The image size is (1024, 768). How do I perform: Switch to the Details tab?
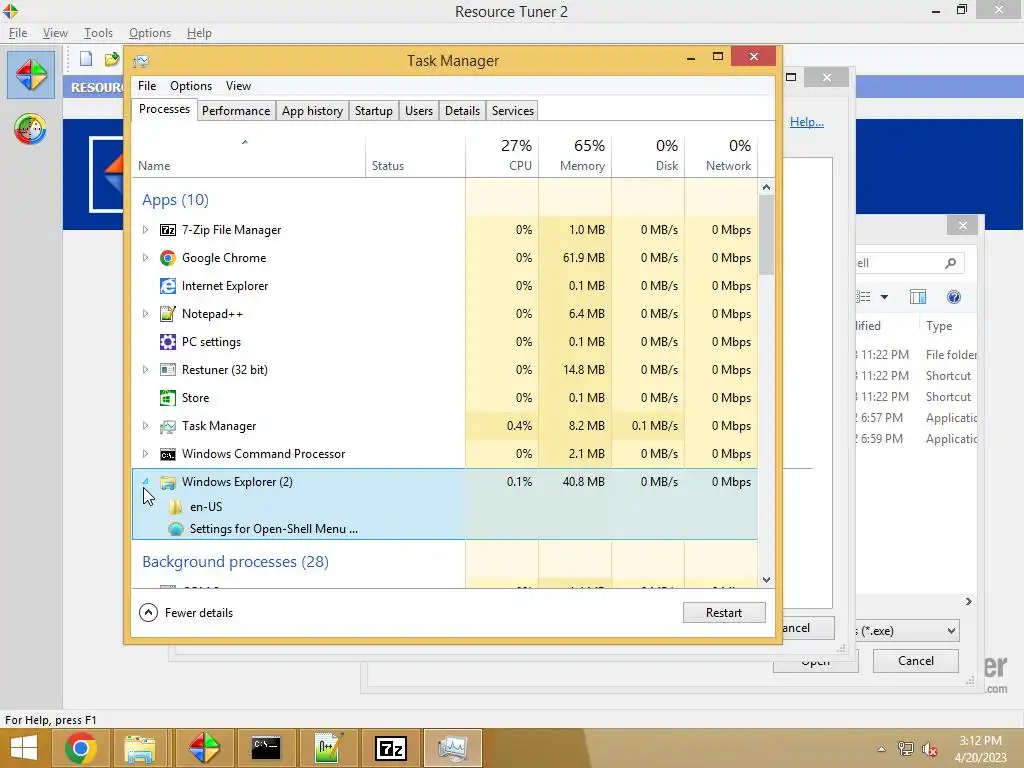(x=462, y=111)
